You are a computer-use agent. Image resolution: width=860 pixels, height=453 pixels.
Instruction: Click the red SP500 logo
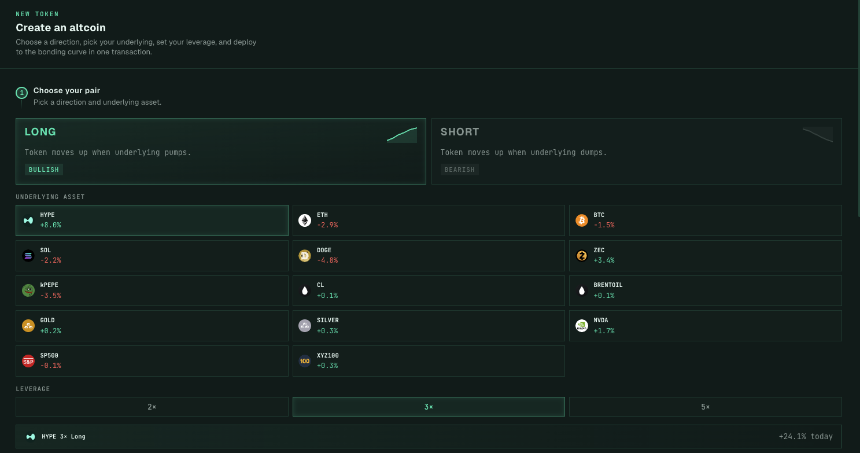[x=29, y=361]
